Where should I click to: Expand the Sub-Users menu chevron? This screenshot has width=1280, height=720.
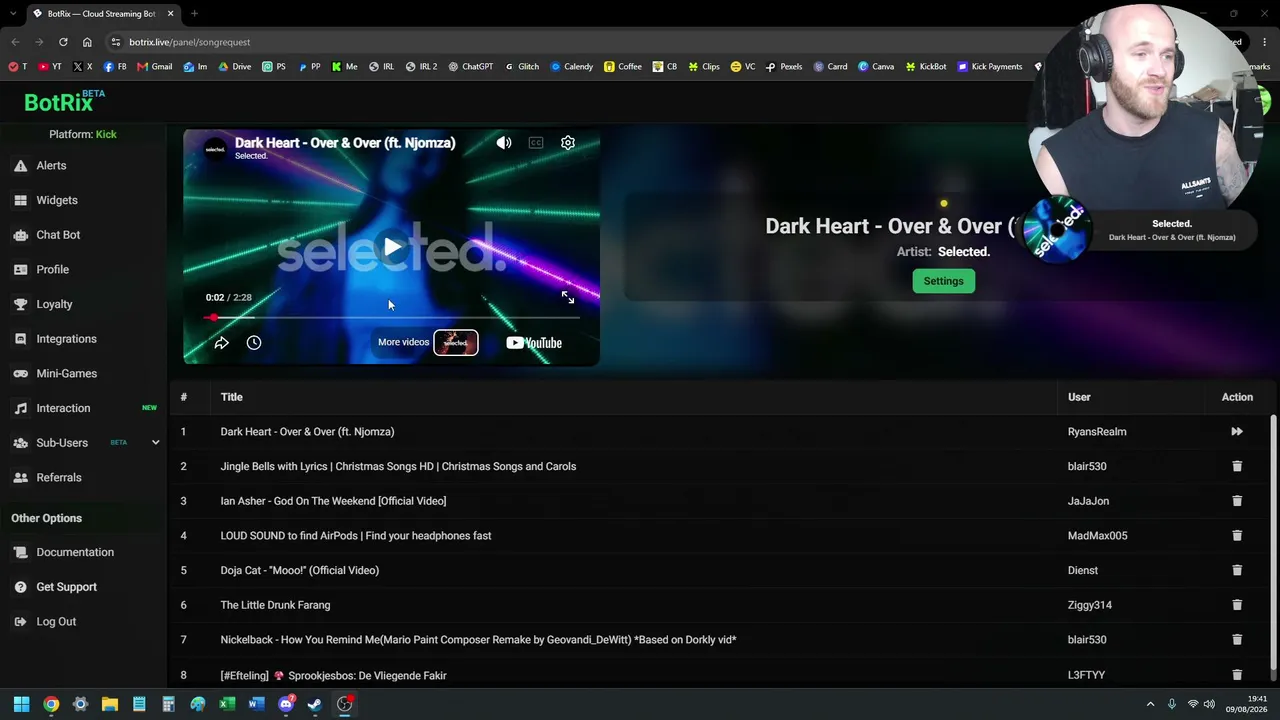(x=155, y=443)
